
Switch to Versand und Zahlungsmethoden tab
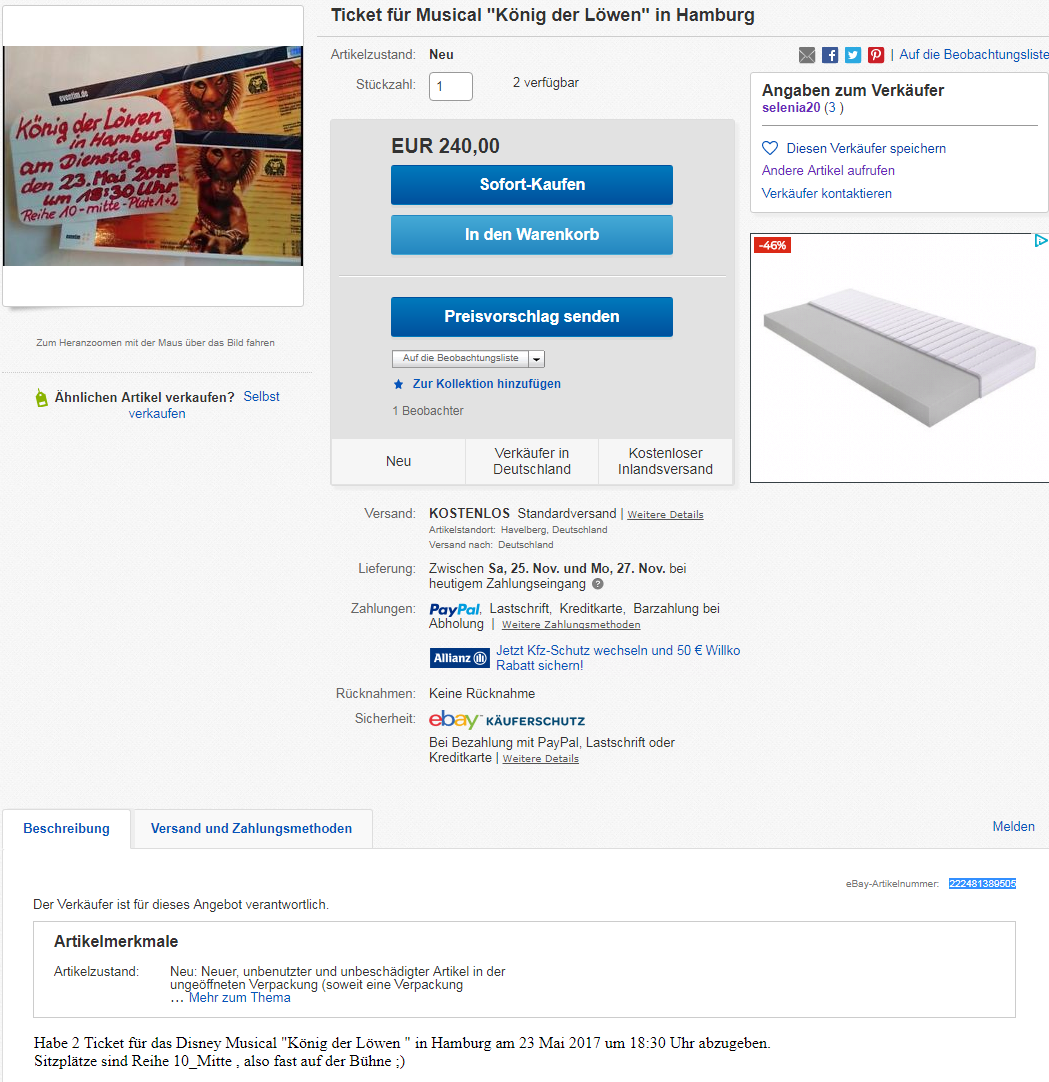pos(251,829)
